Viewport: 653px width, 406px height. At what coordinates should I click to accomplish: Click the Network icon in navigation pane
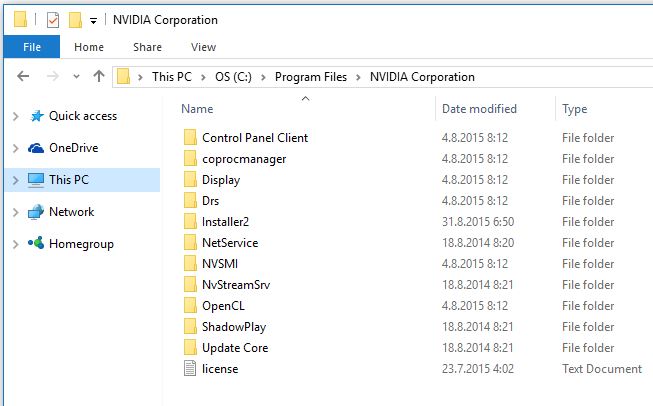[36, 212]
